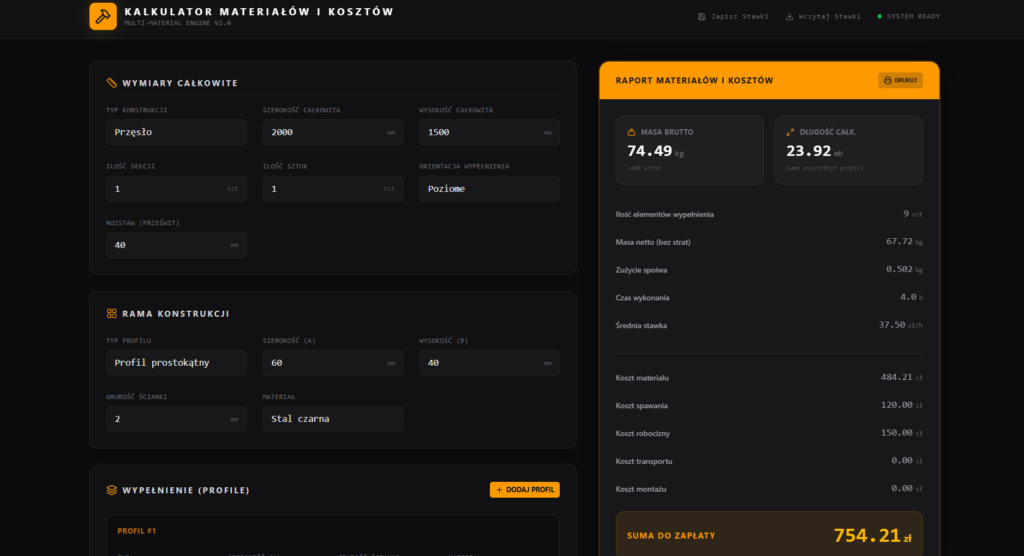The height and width of the screenshot is (556, 1024).
Task: Open the Typ Profilu dropdown showing Profil prostokątny
Action: (176, 363)
